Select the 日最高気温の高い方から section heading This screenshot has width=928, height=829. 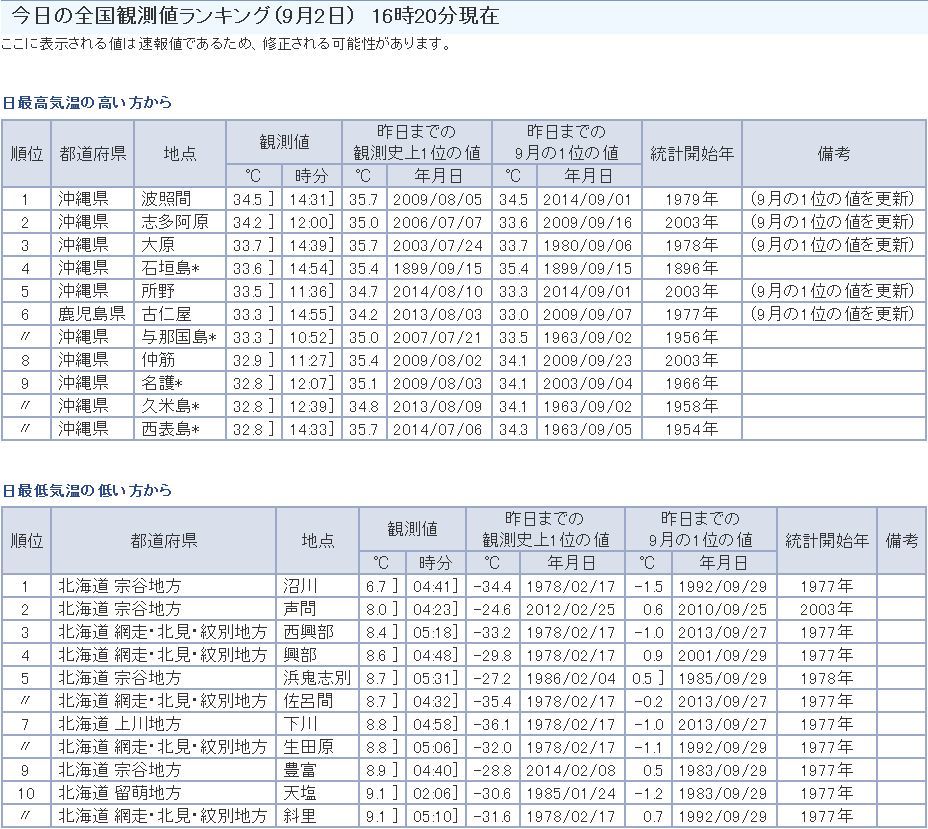(x=88, y=103)
